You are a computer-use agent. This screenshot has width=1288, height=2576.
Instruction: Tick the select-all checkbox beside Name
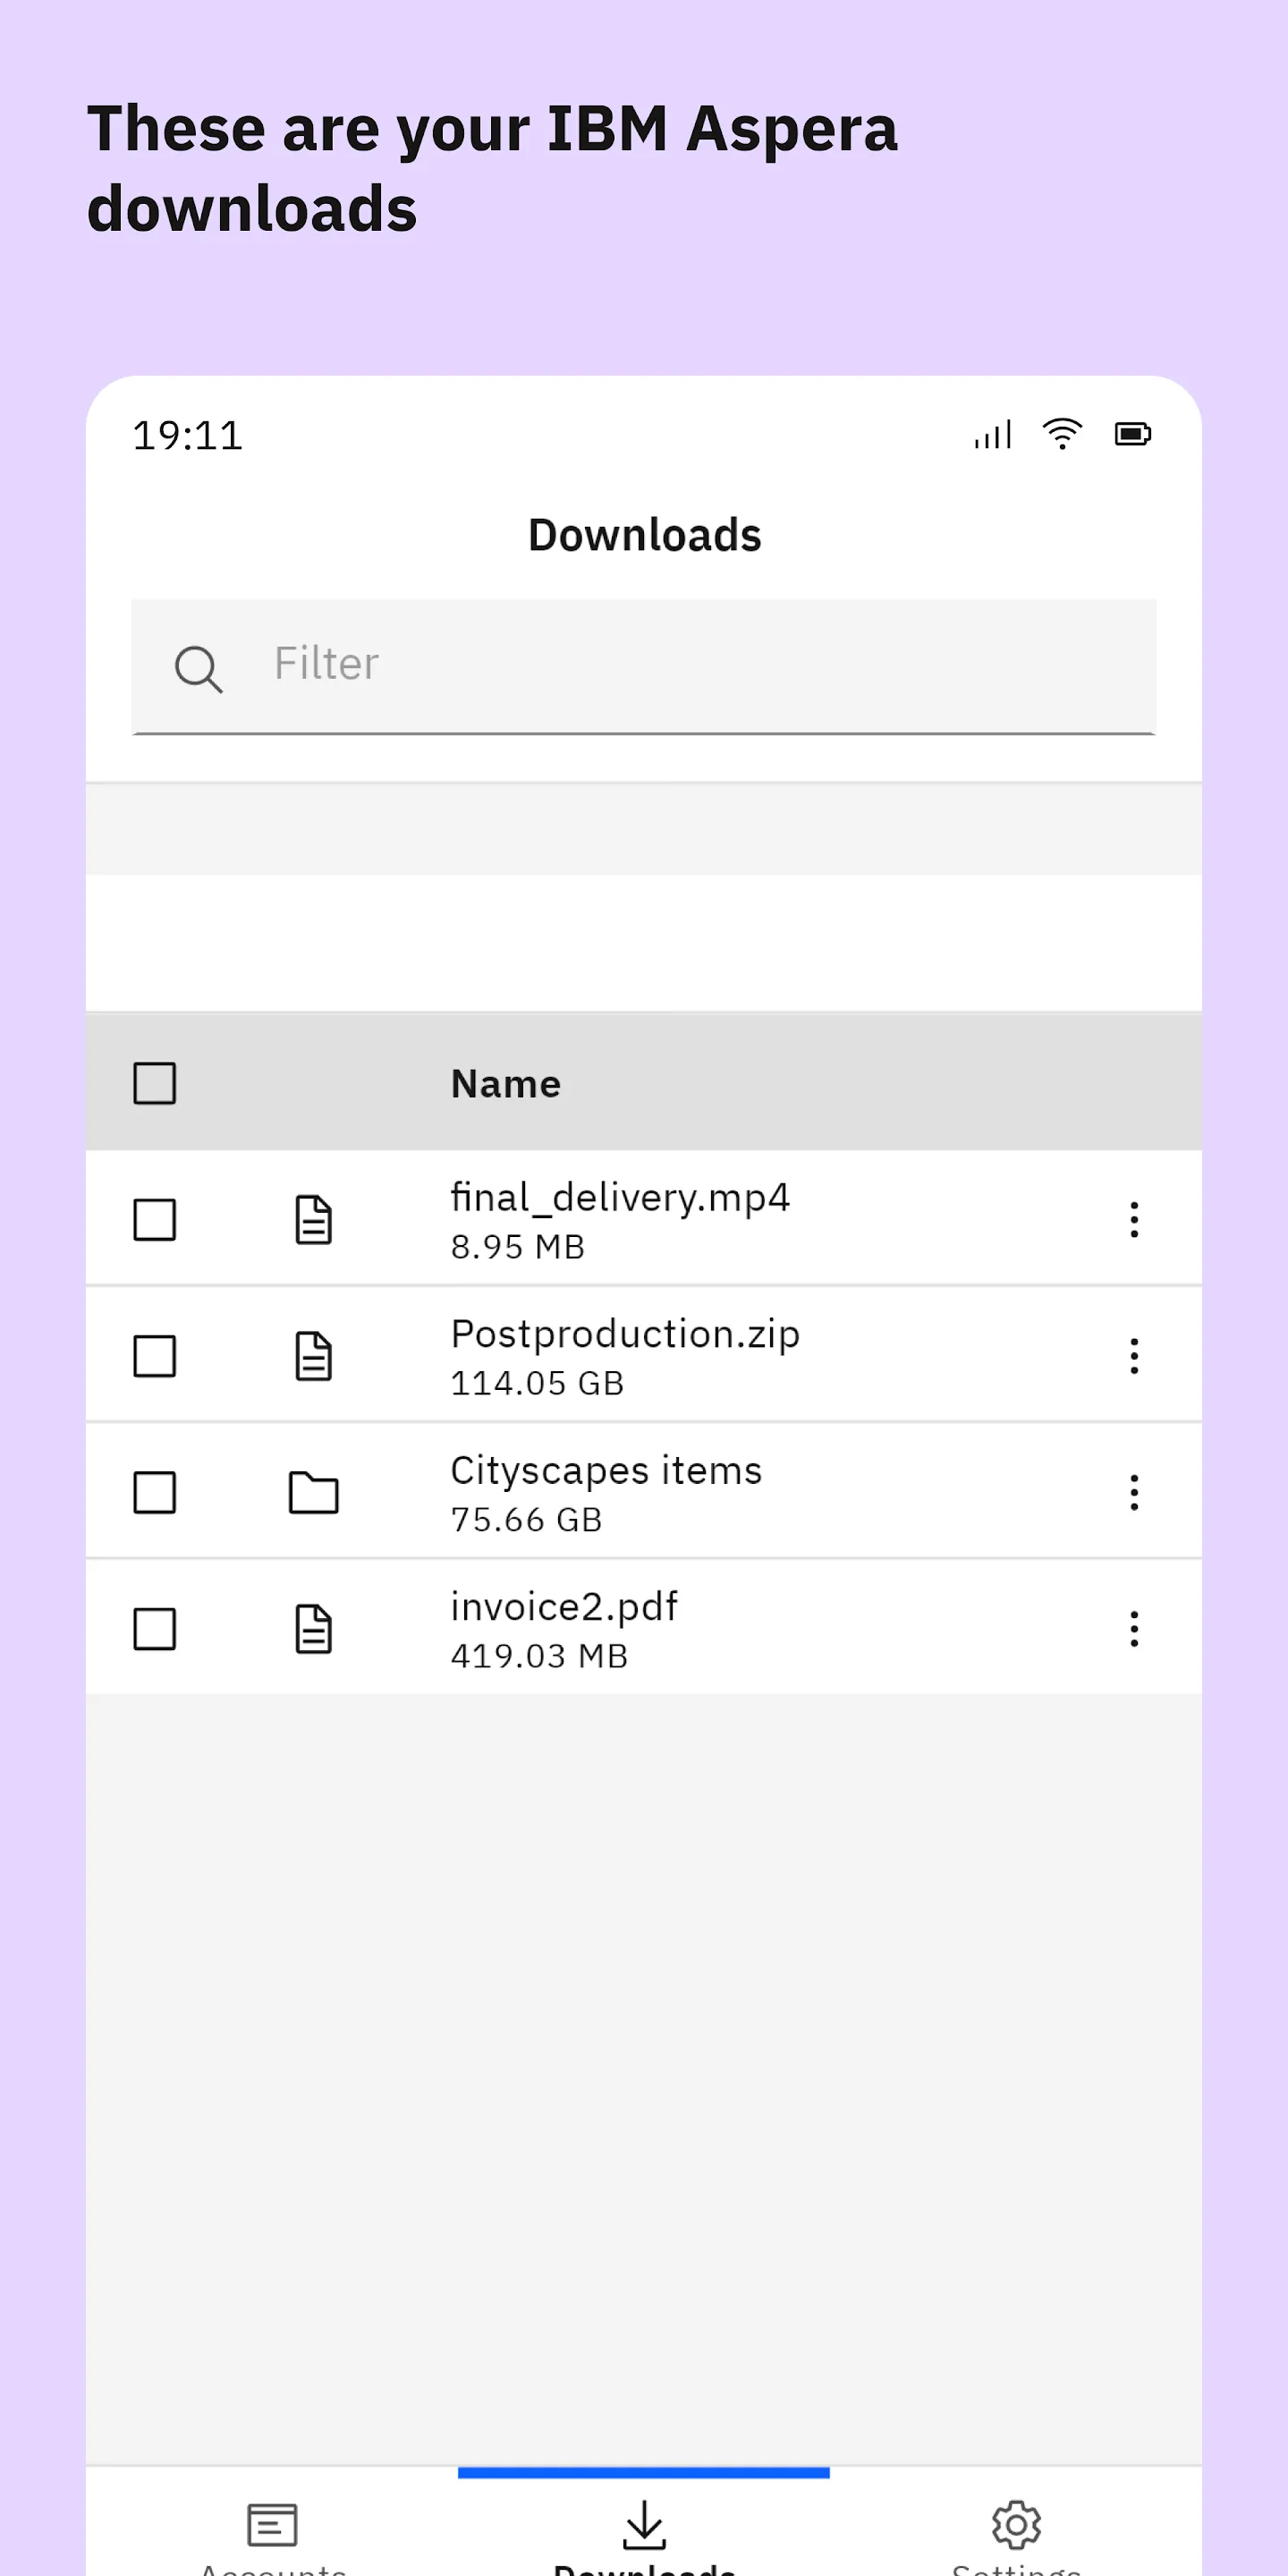[x=155, y=1083]
